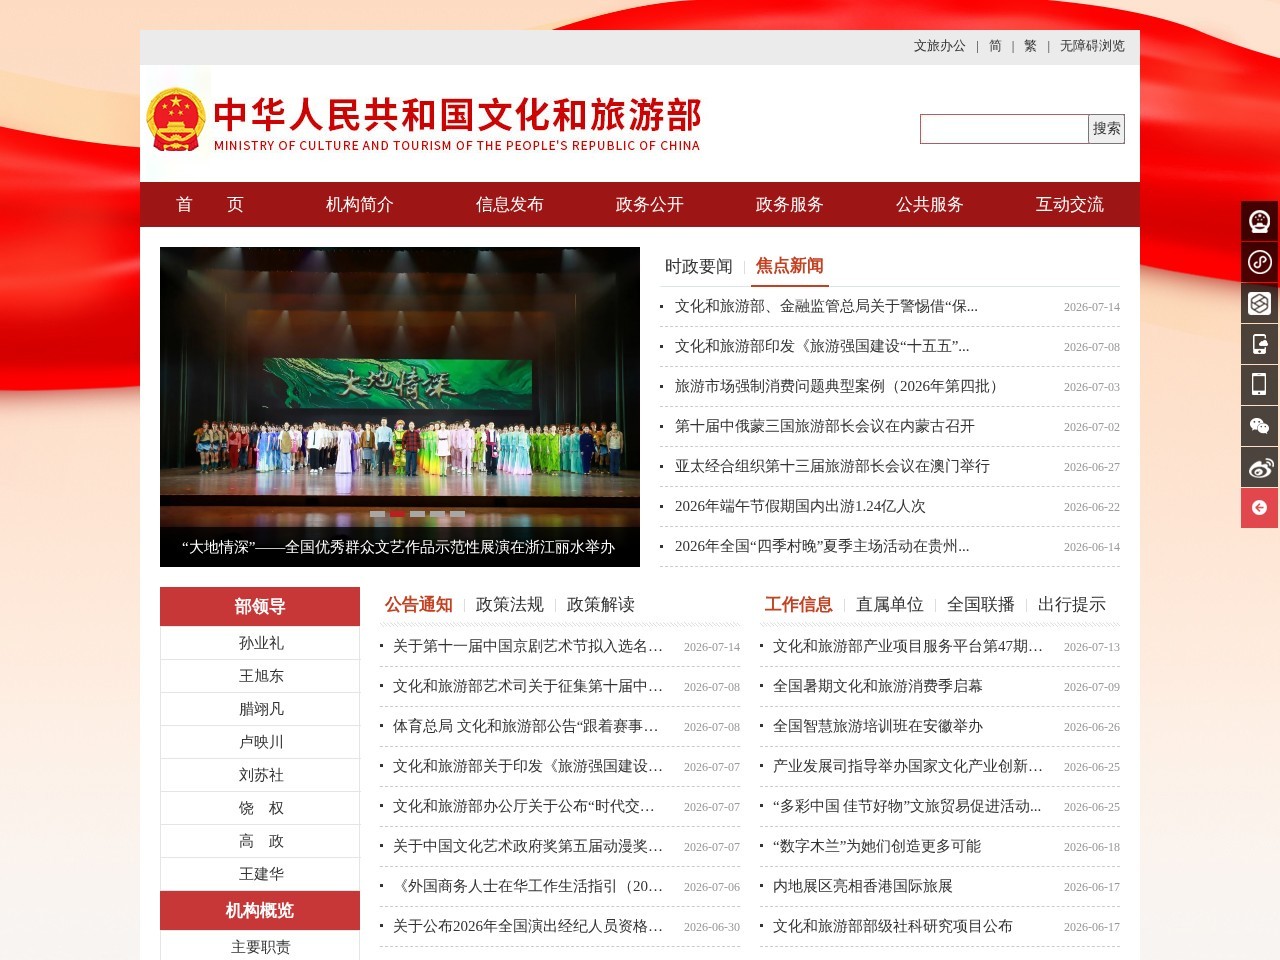1280x960 pixels.
Task: Select the 工作信息 tab
Action: pos(799,604)
